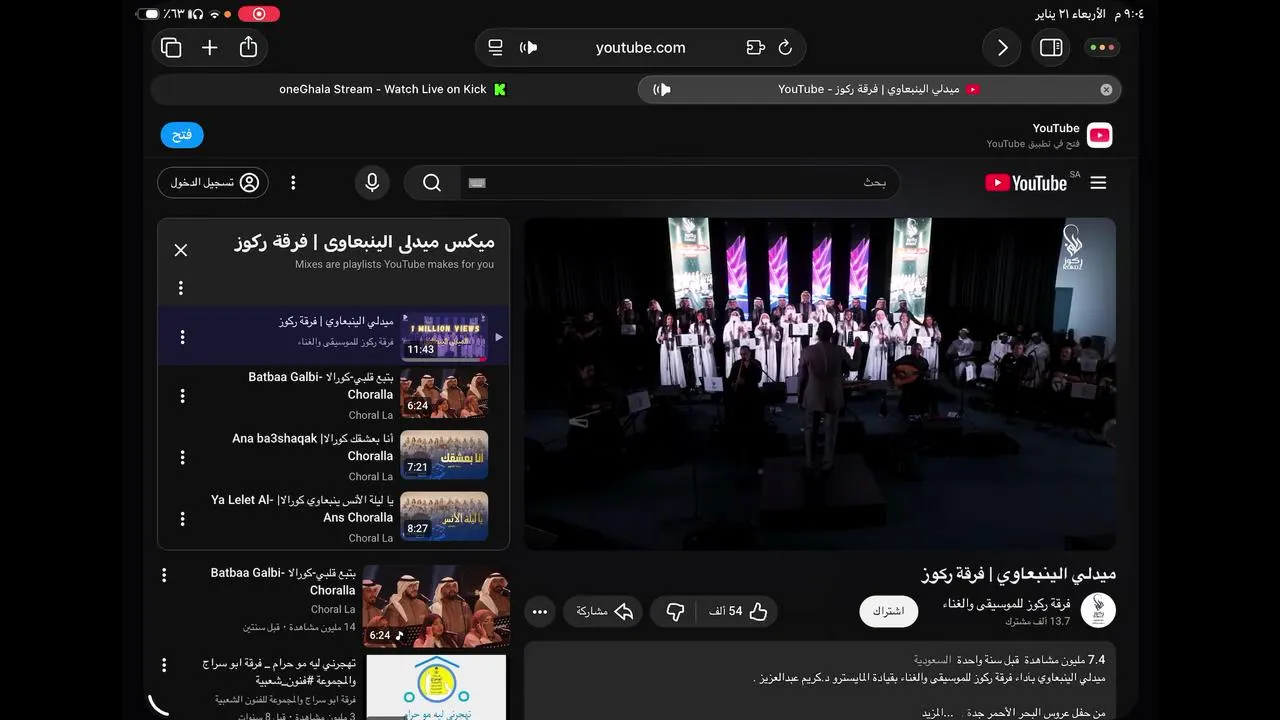
Task: Open the YouTube hamburger guide menu
Action: click(x=1098, y=182)
